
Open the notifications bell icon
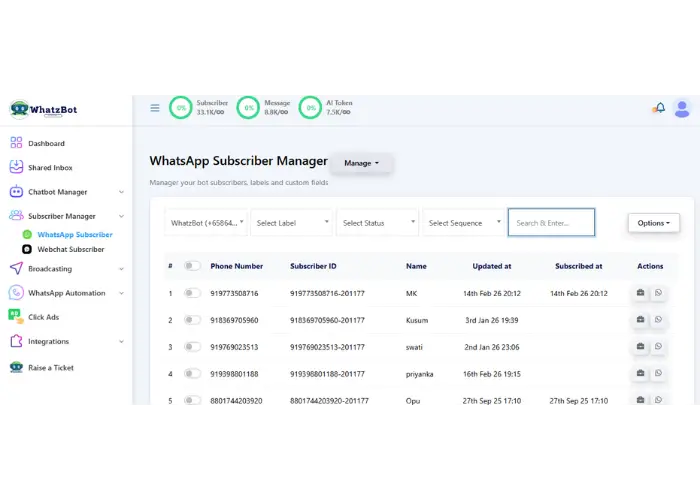coord(659,108)
